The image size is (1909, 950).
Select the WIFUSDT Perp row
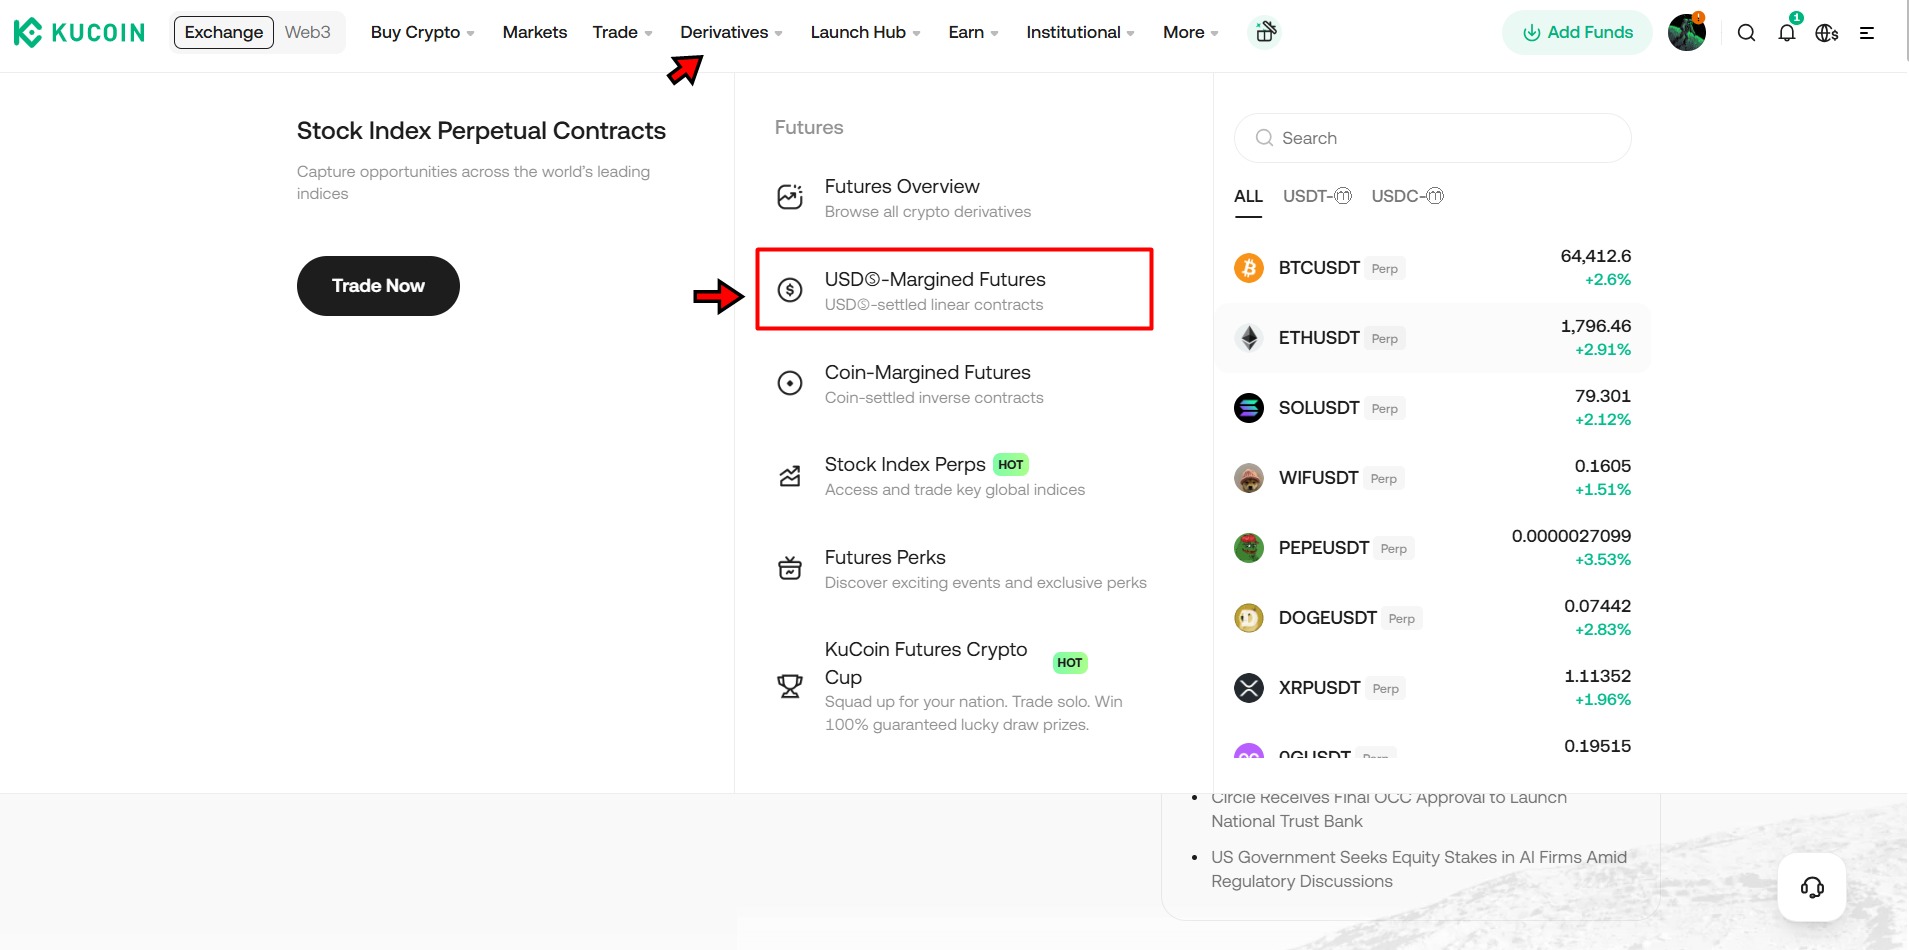1432,478
